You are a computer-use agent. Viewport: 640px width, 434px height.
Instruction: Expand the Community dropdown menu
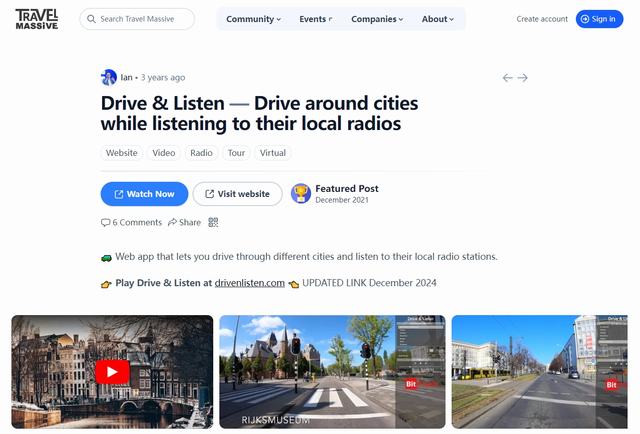253,19
